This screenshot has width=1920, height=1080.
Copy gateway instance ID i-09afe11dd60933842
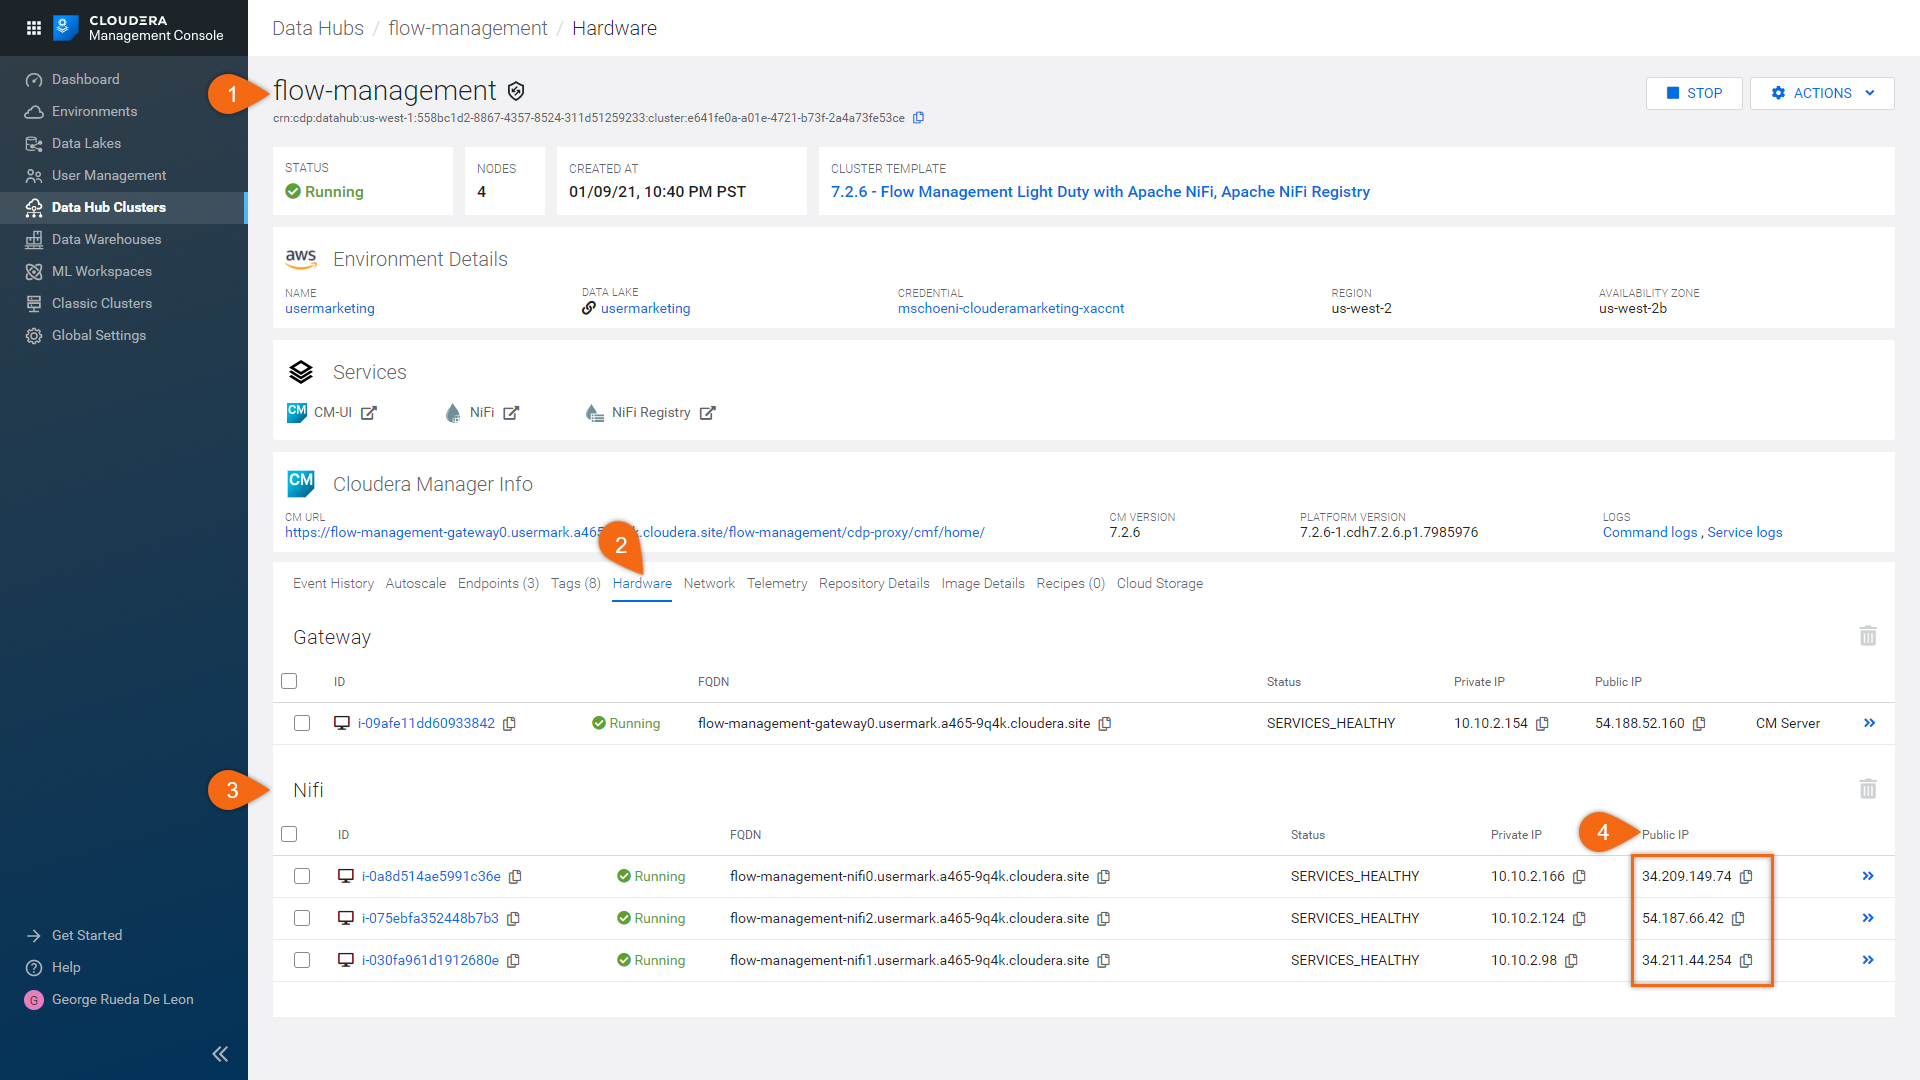[509, 724]
